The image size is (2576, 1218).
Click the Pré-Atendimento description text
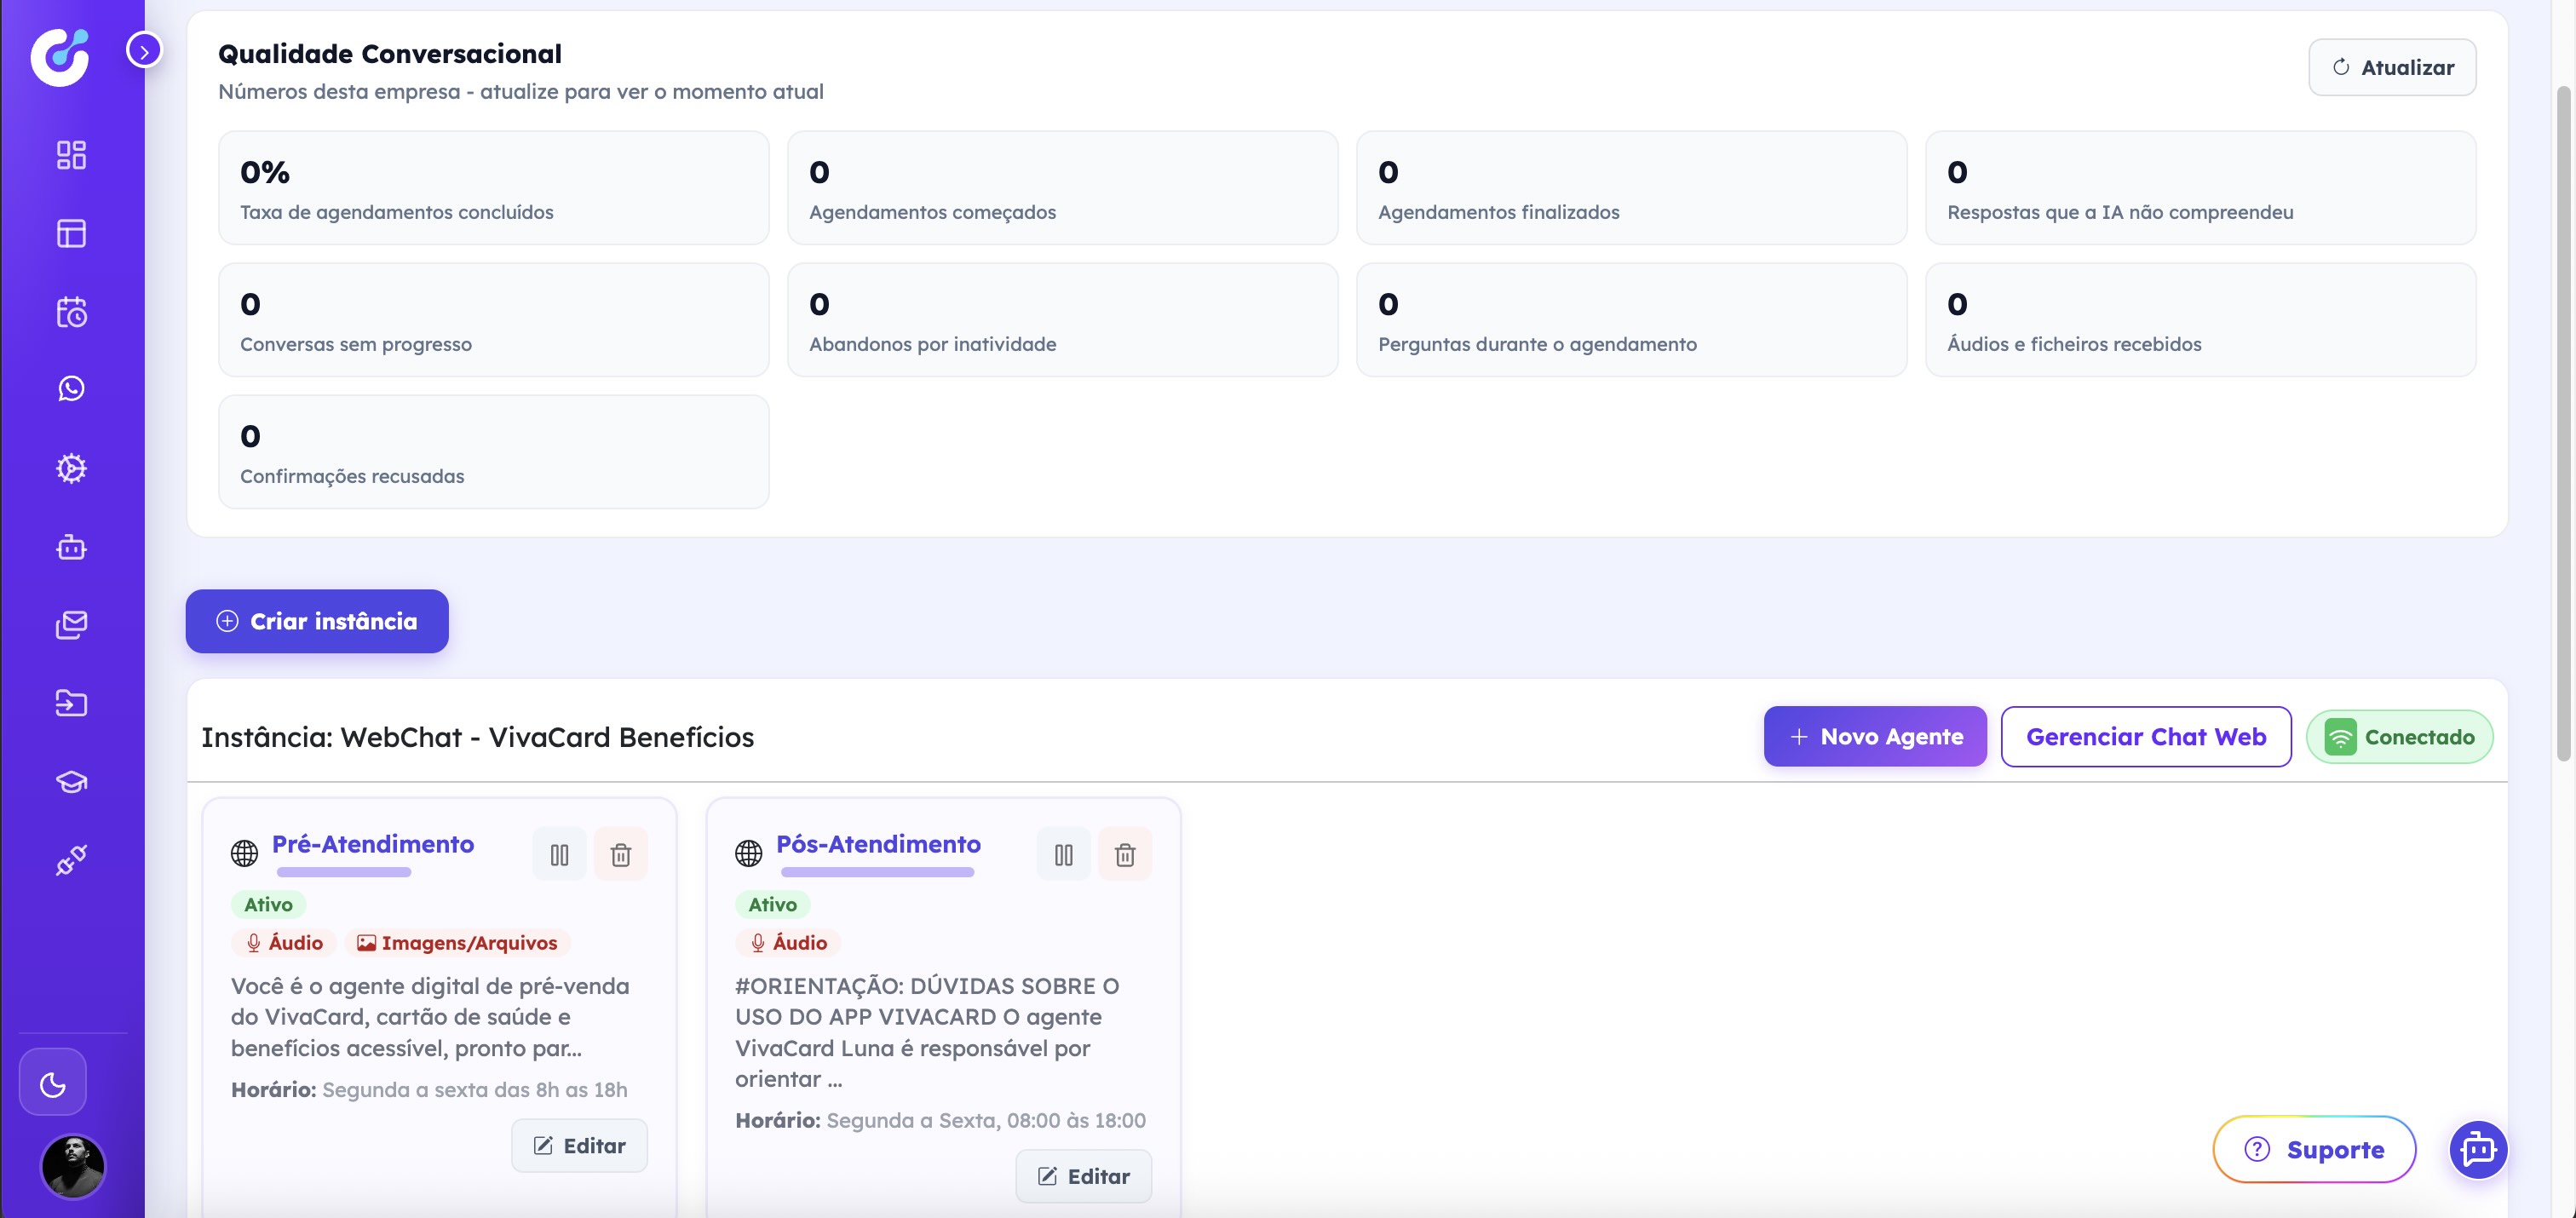pyautogui.click(x=430, y=1017)
